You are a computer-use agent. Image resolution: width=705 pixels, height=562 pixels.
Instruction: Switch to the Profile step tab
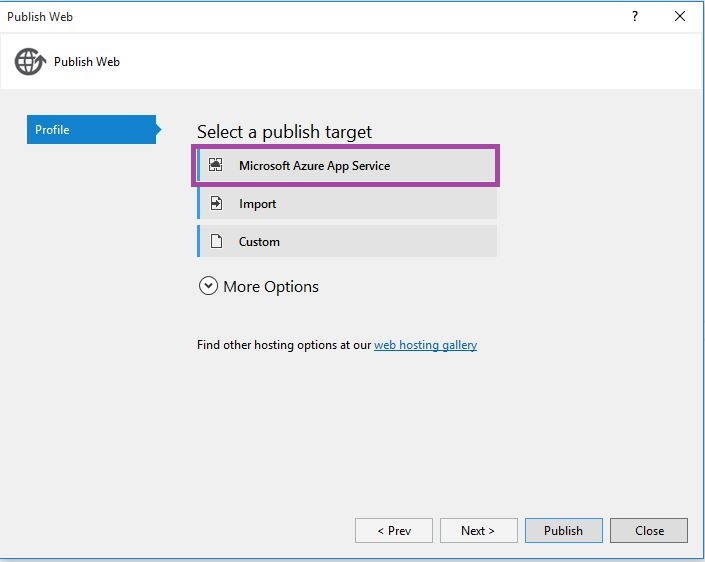pyautogui.click(x=90, y=130)
